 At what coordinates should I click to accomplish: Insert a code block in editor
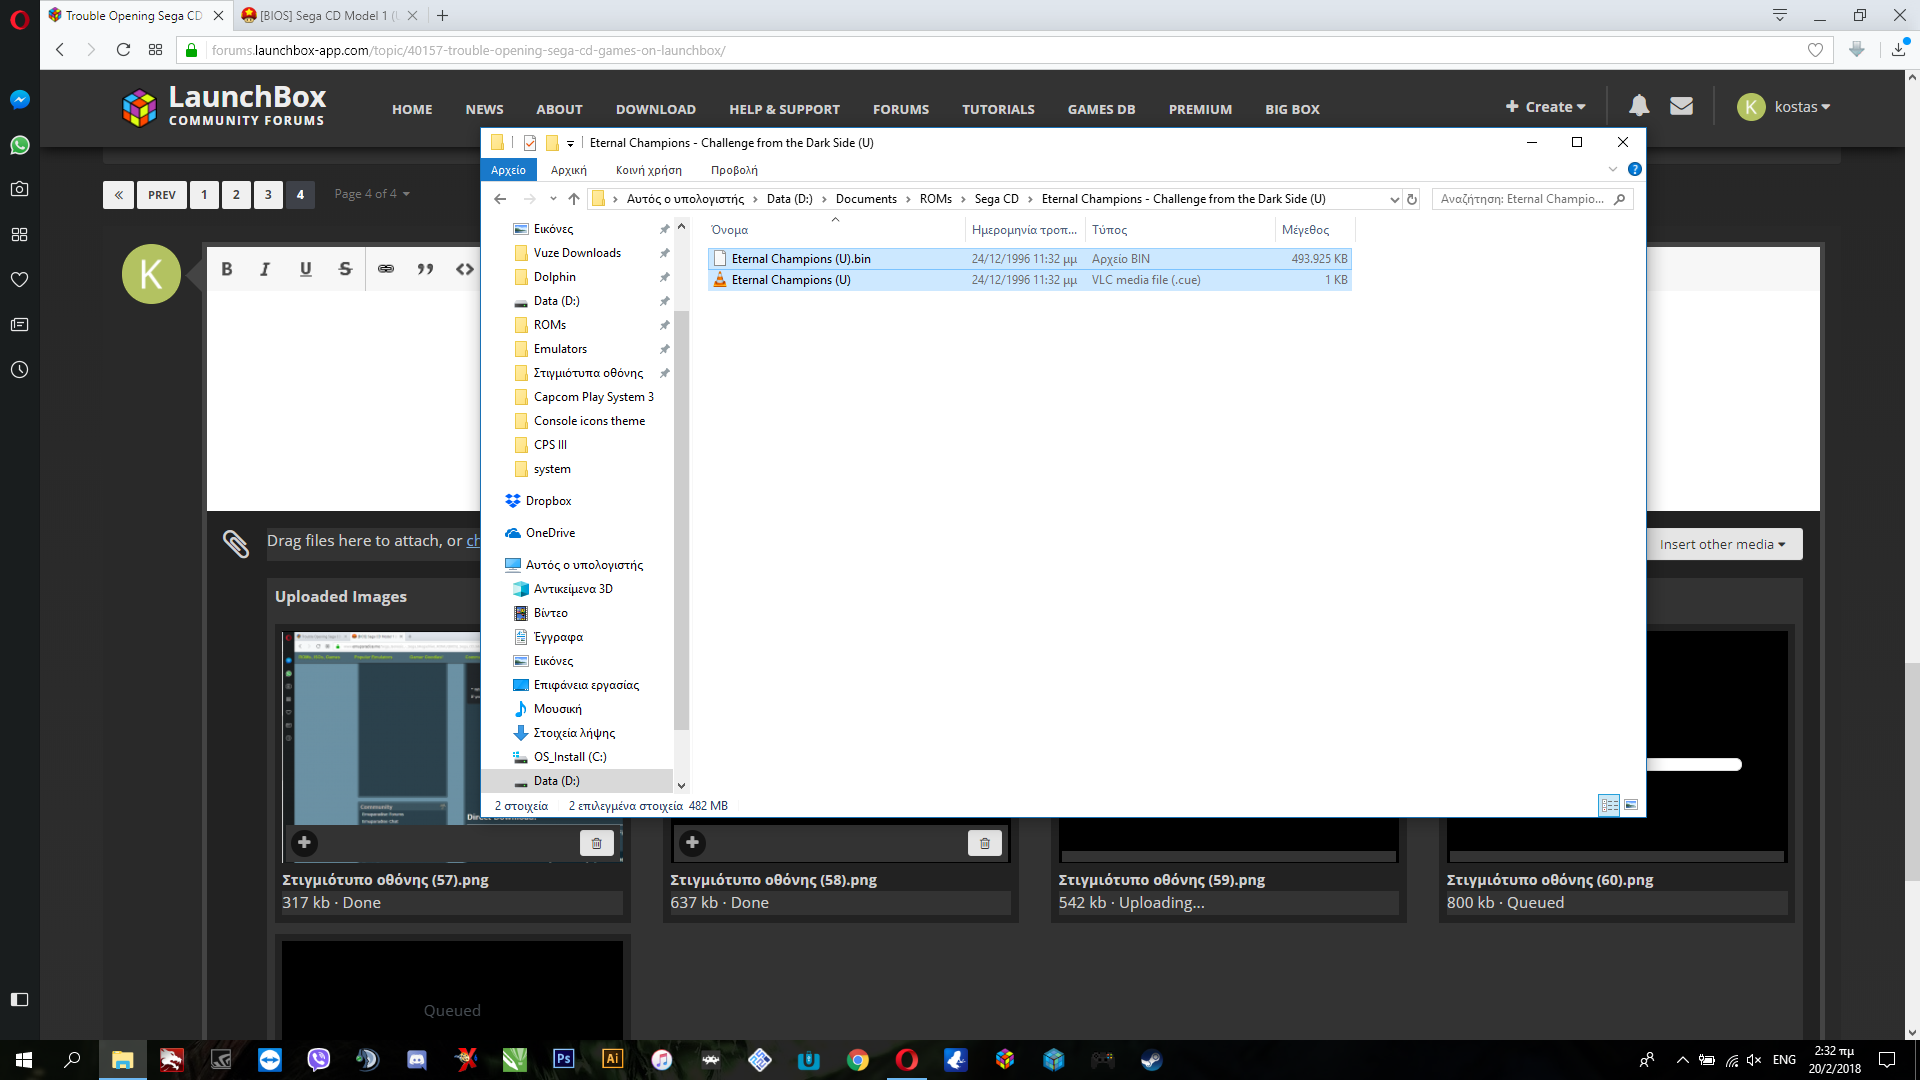(x=465, y=269)
